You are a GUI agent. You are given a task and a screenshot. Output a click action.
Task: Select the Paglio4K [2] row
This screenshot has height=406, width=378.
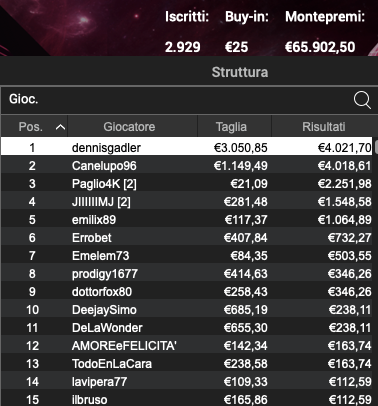(x=187, y=184)
